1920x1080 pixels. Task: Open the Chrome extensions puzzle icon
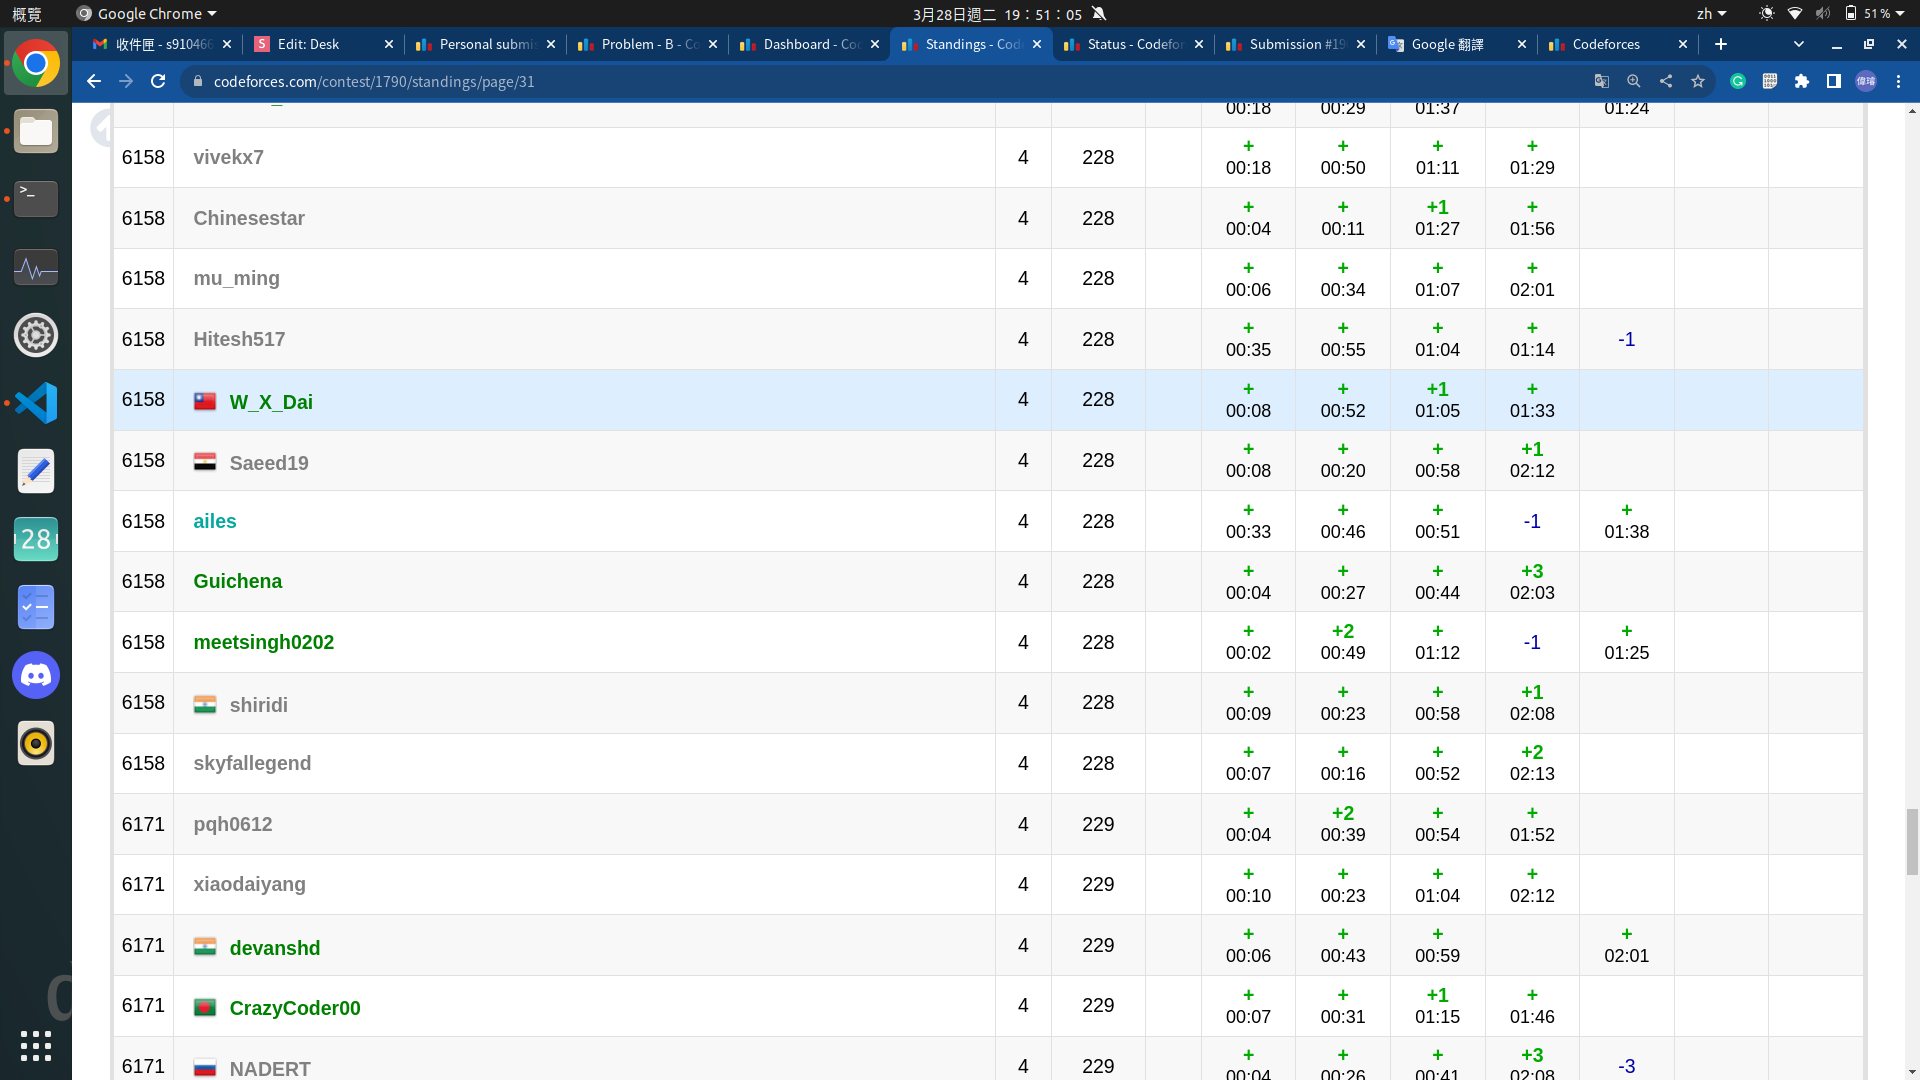[x=1802, y=81]
